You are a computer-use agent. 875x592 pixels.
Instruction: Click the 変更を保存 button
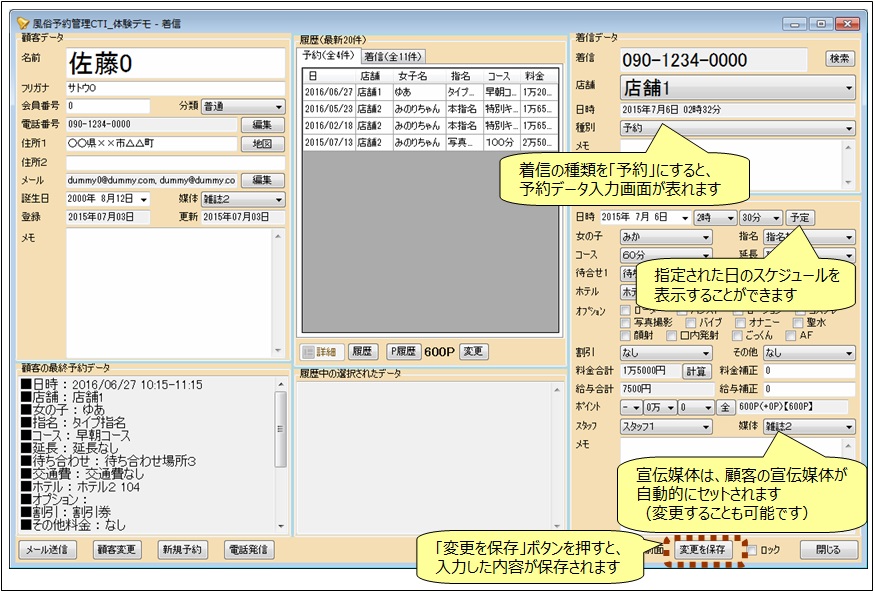tap(705, 549)
